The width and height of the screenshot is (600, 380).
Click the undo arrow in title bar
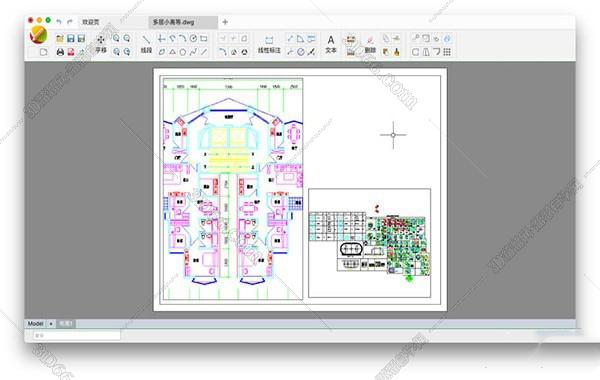pos(59,22)
